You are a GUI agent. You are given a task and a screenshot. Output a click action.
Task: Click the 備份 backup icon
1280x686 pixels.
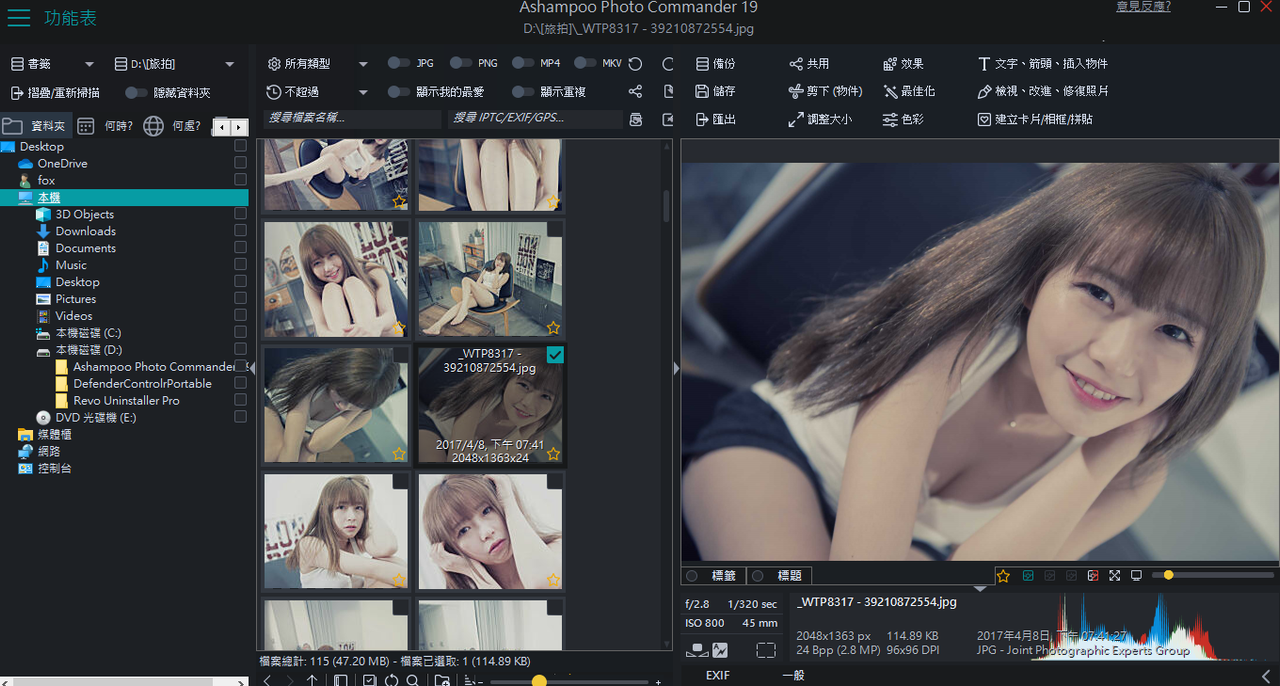pyautogui.click(x=703, y=64)
